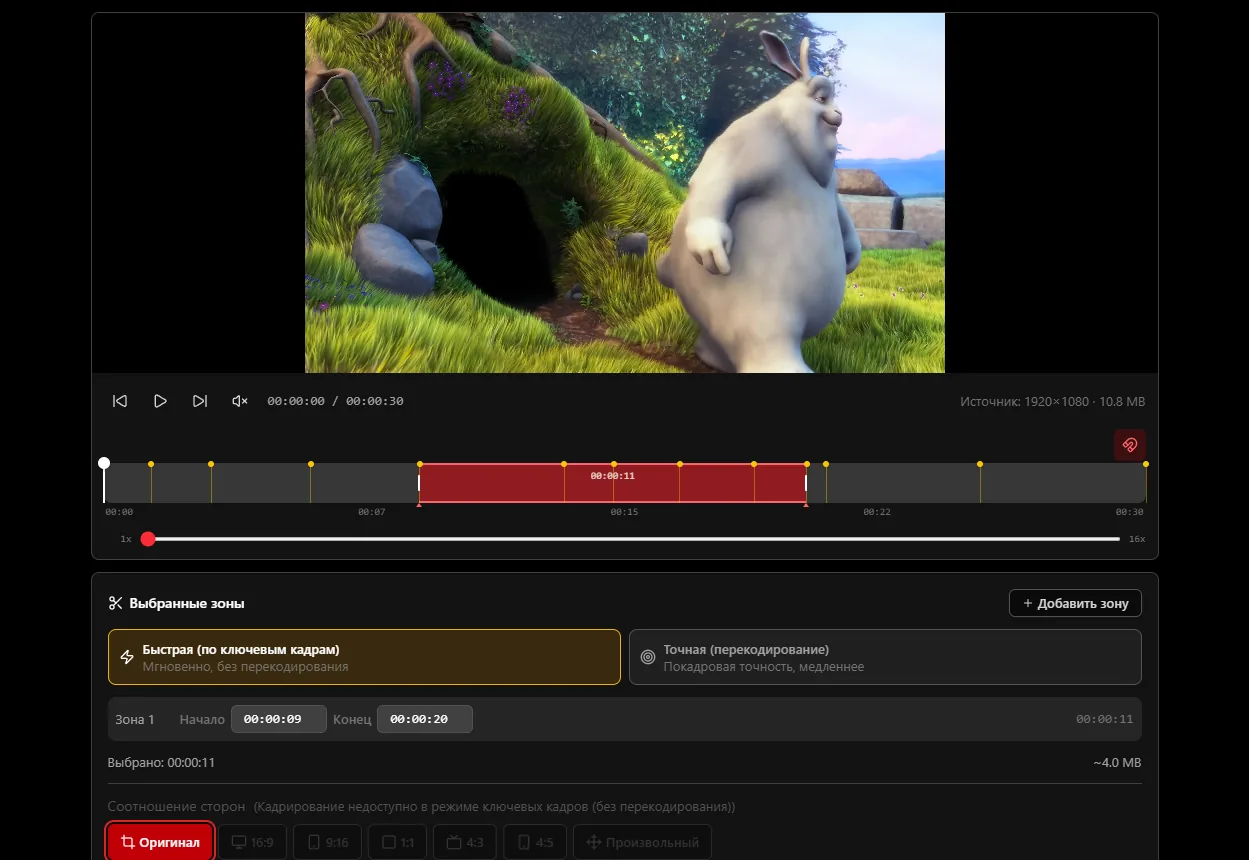1250x860 pixels.
Task: Select Original aspect ratio
Action: 160,842
